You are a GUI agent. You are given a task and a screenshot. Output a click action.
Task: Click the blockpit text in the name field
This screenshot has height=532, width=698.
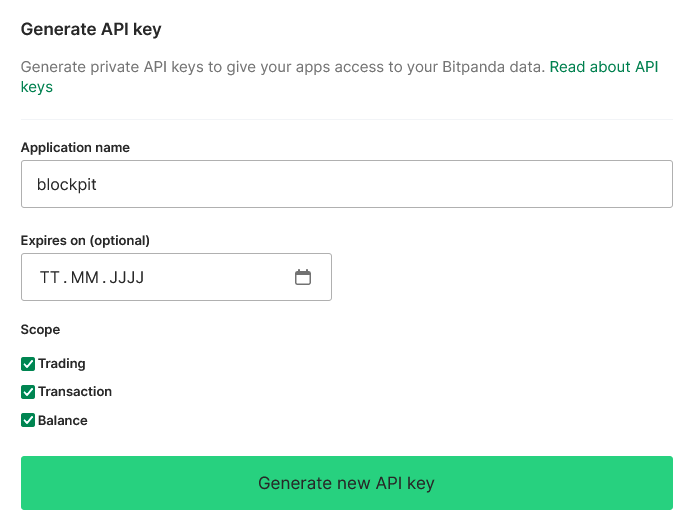[66, 184]
